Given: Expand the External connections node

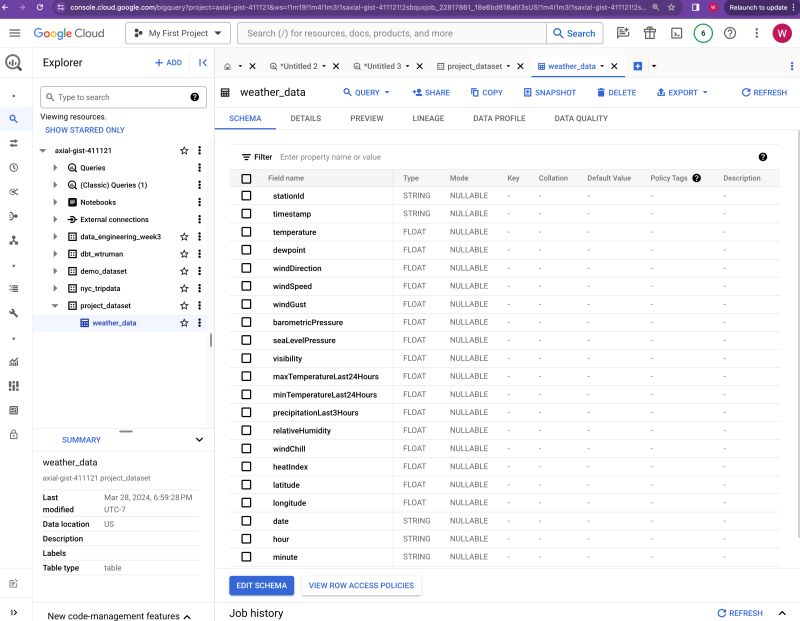Looking at the screenshot, I should [55, 219].
